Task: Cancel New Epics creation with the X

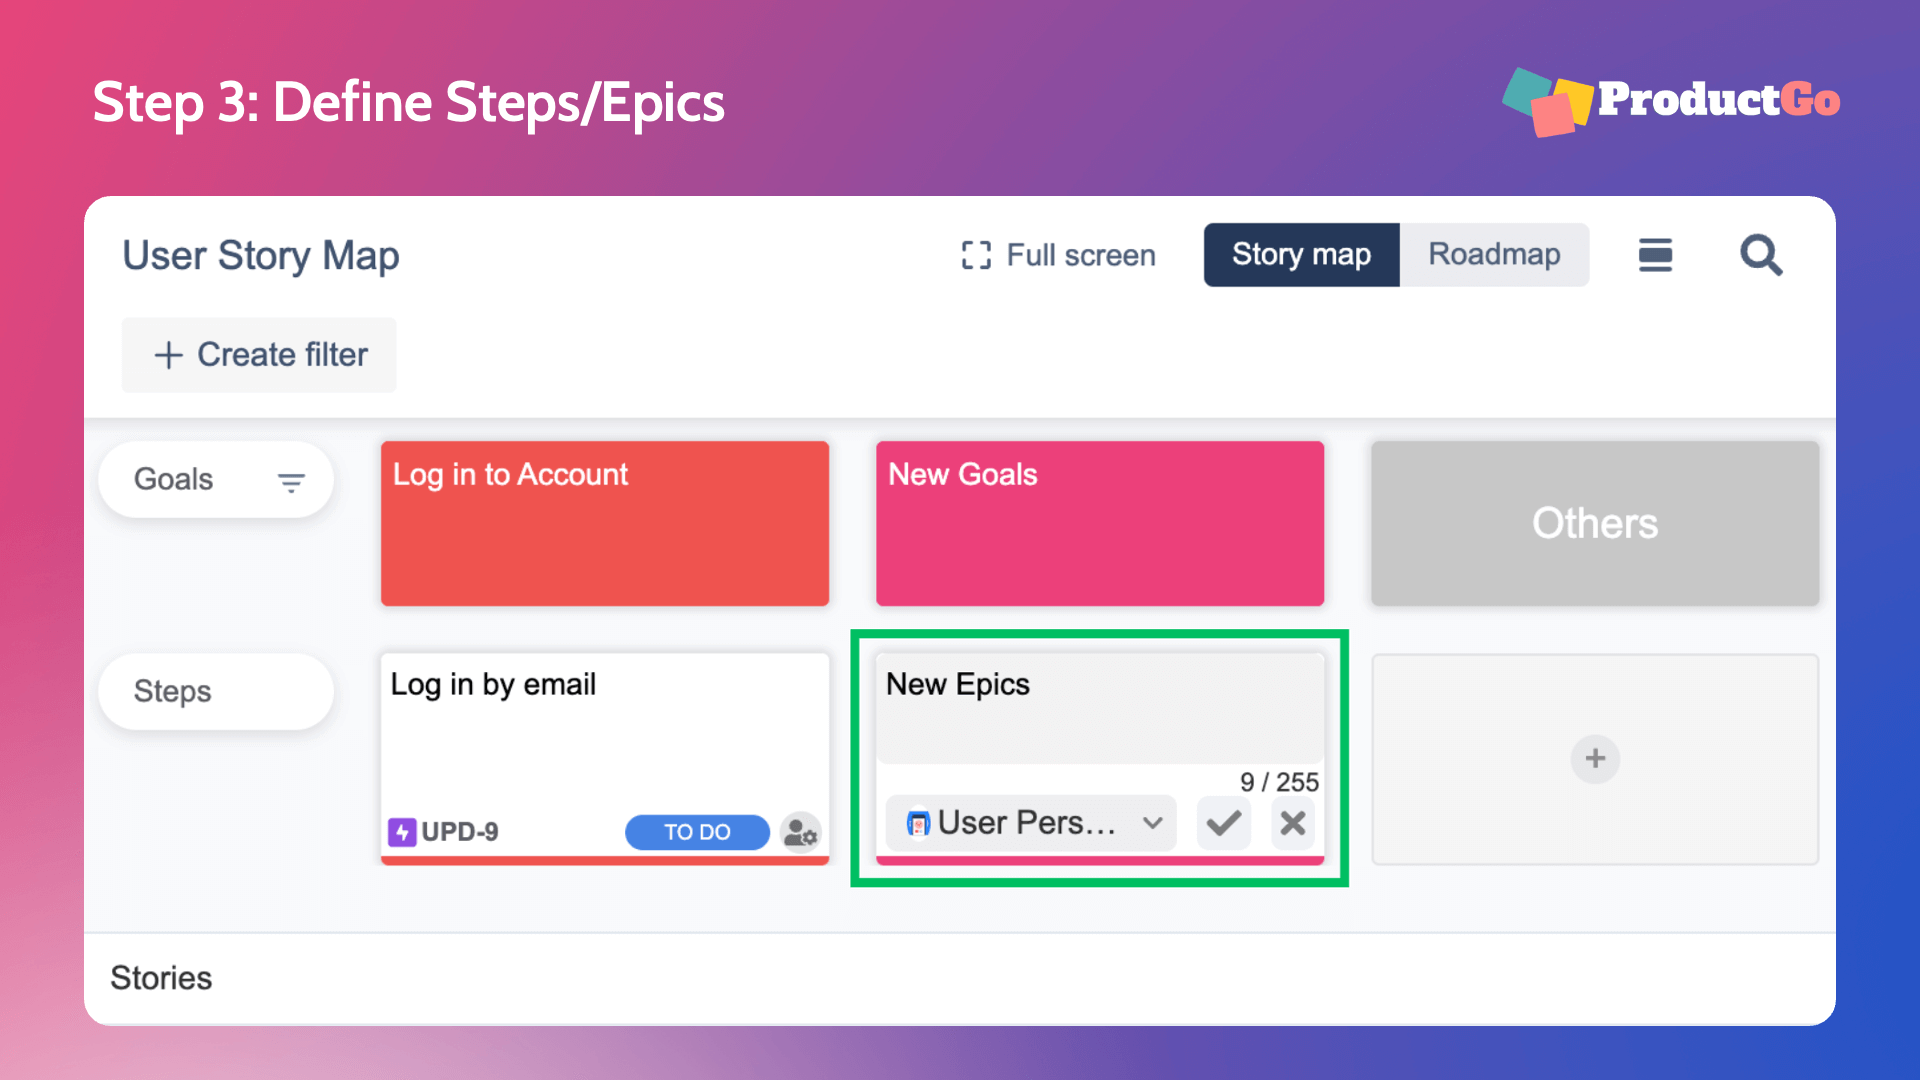Action: [x=1293, y=823]
